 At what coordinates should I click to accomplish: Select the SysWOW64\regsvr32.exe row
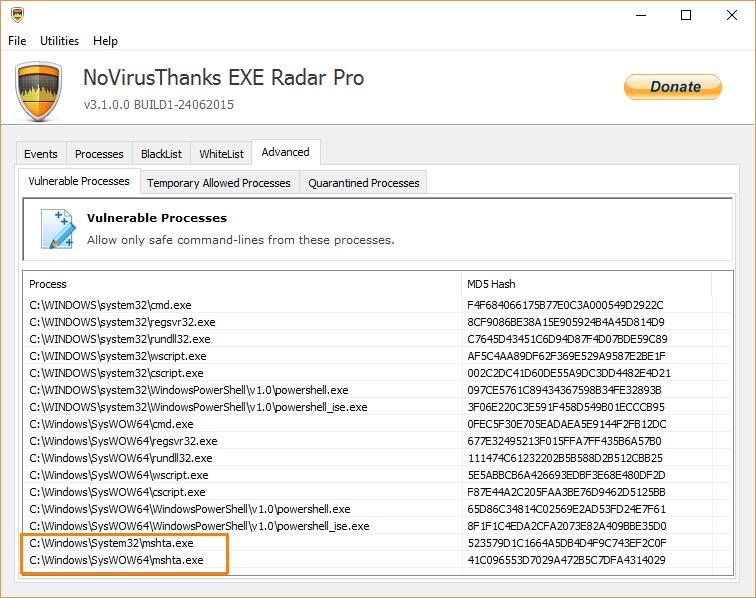(378, 441)
